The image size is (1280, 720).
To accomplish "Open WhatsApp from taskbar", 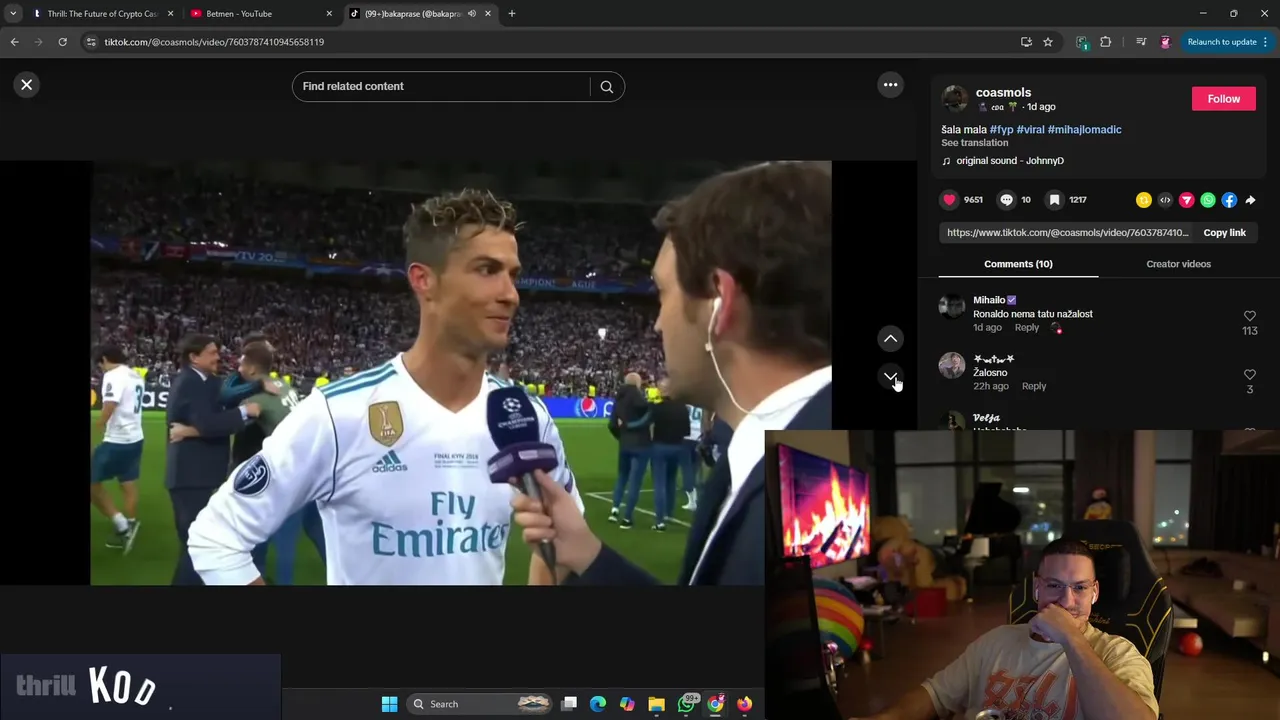I will 687,704.
